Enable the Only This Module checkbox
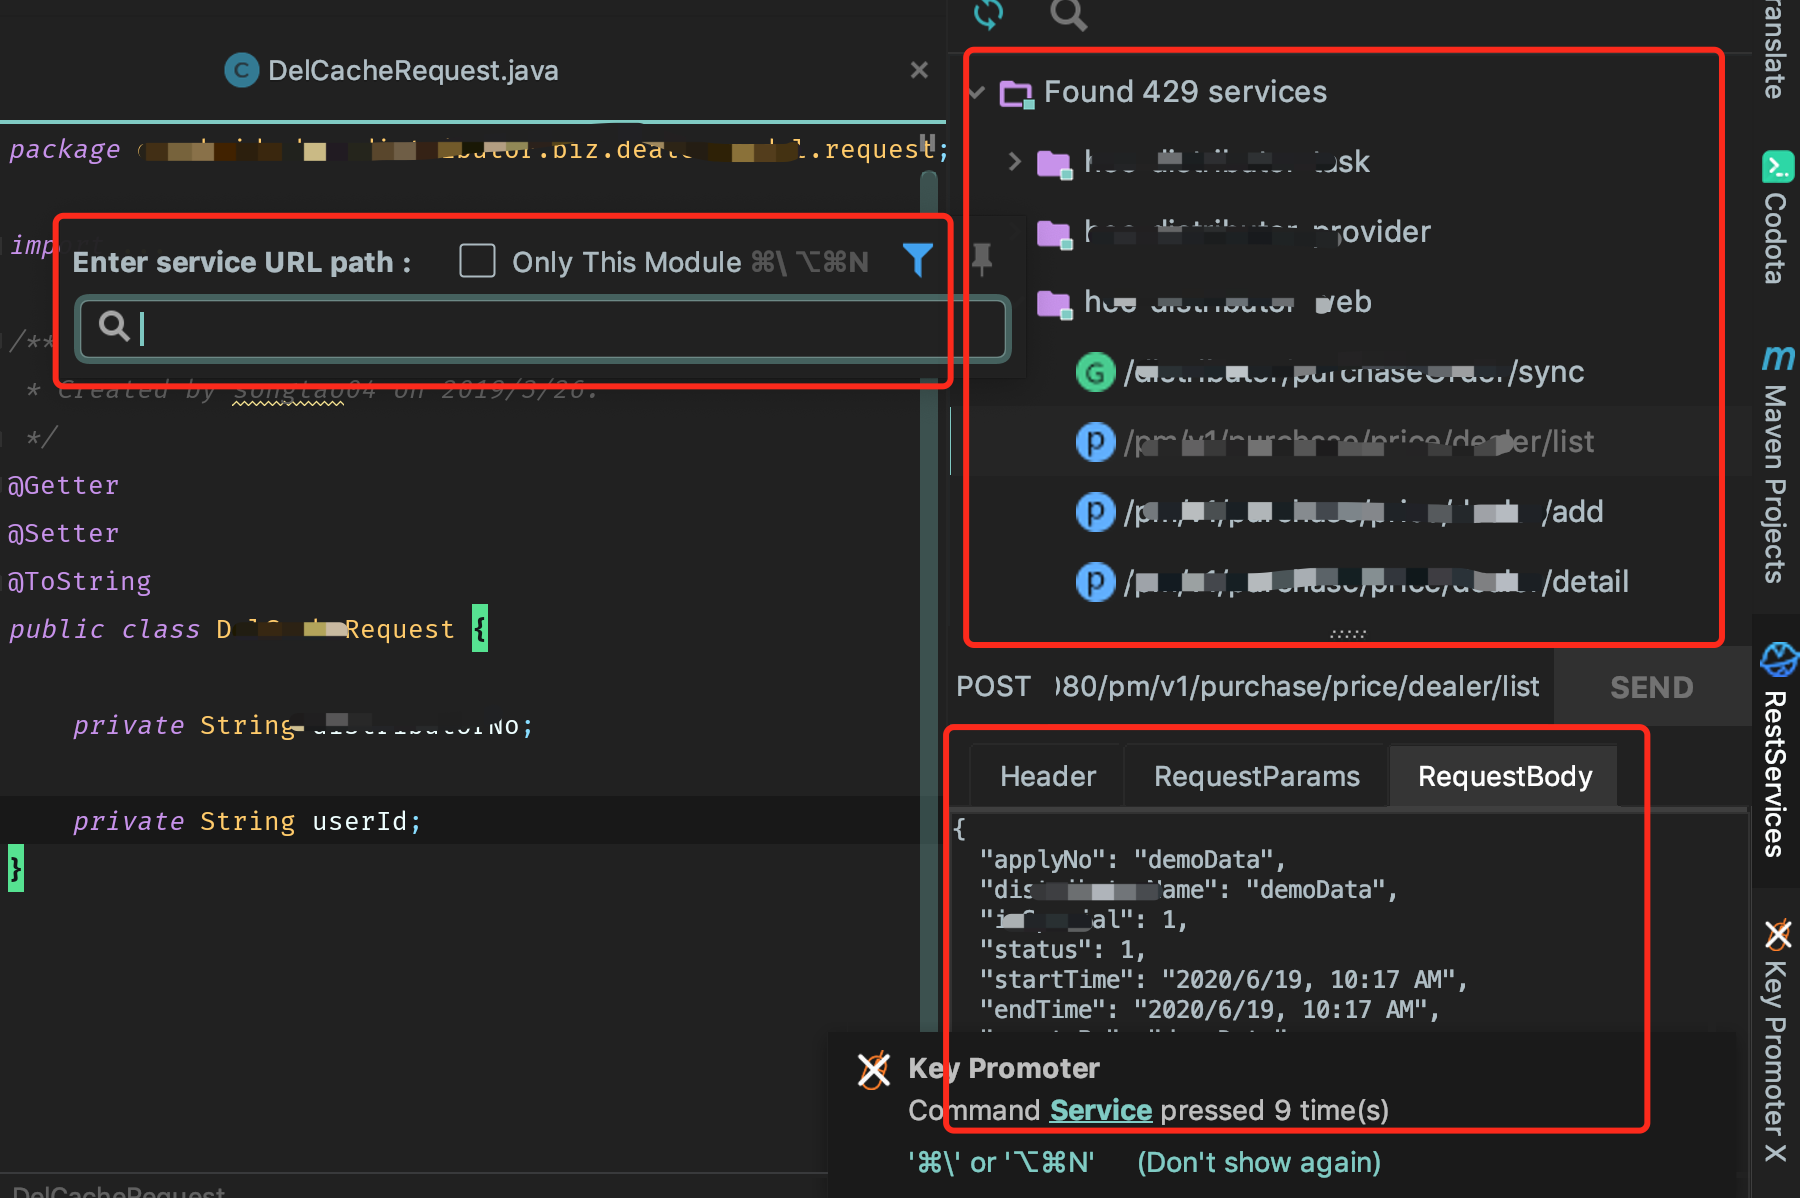This screenshot has width=1800, height=1198. click(477, 261)
